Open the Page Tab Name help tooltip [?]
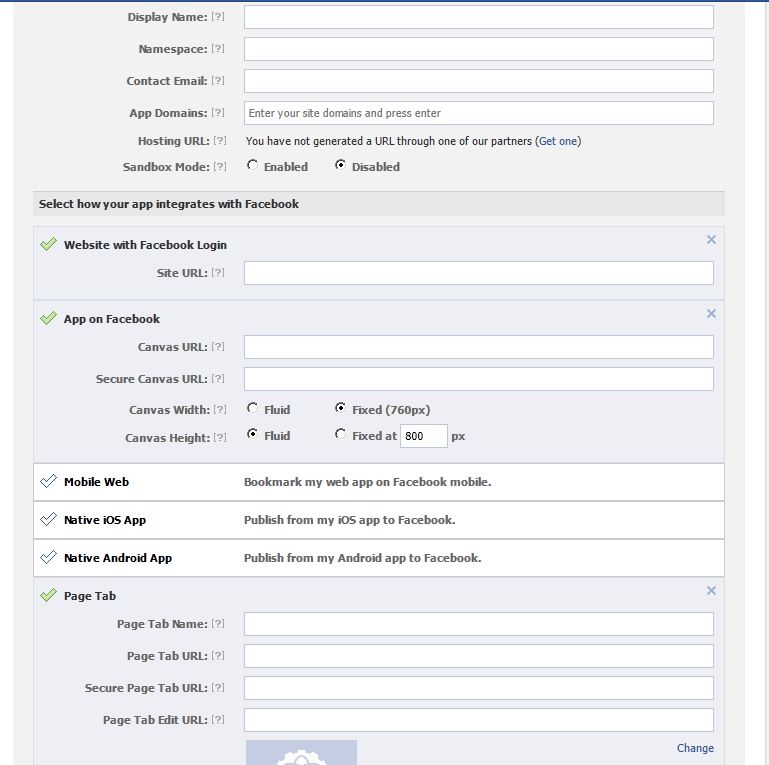769x765 pixels. point(218,623)
